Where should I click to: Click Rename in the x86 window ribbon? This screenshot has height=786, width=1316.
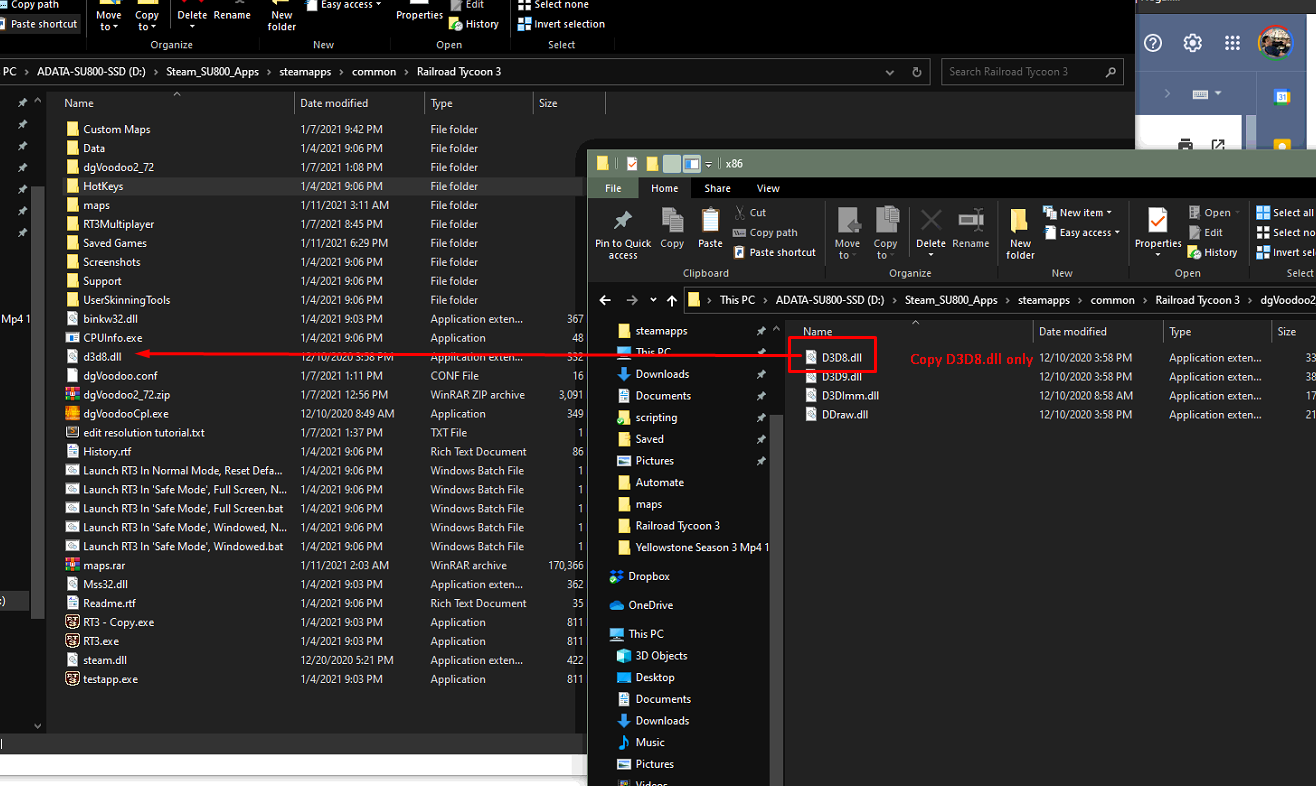[x=970, y=228]
